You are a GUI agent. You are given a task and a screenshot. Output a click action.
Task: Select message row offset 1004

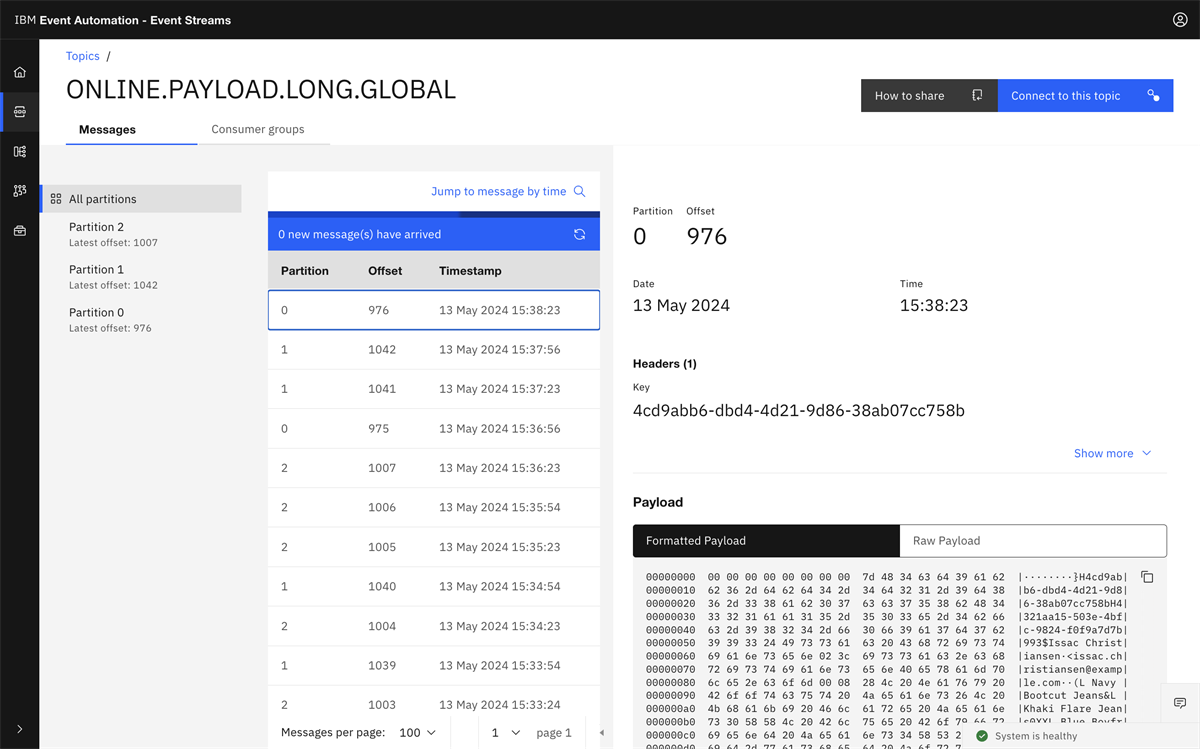(434, 626)
